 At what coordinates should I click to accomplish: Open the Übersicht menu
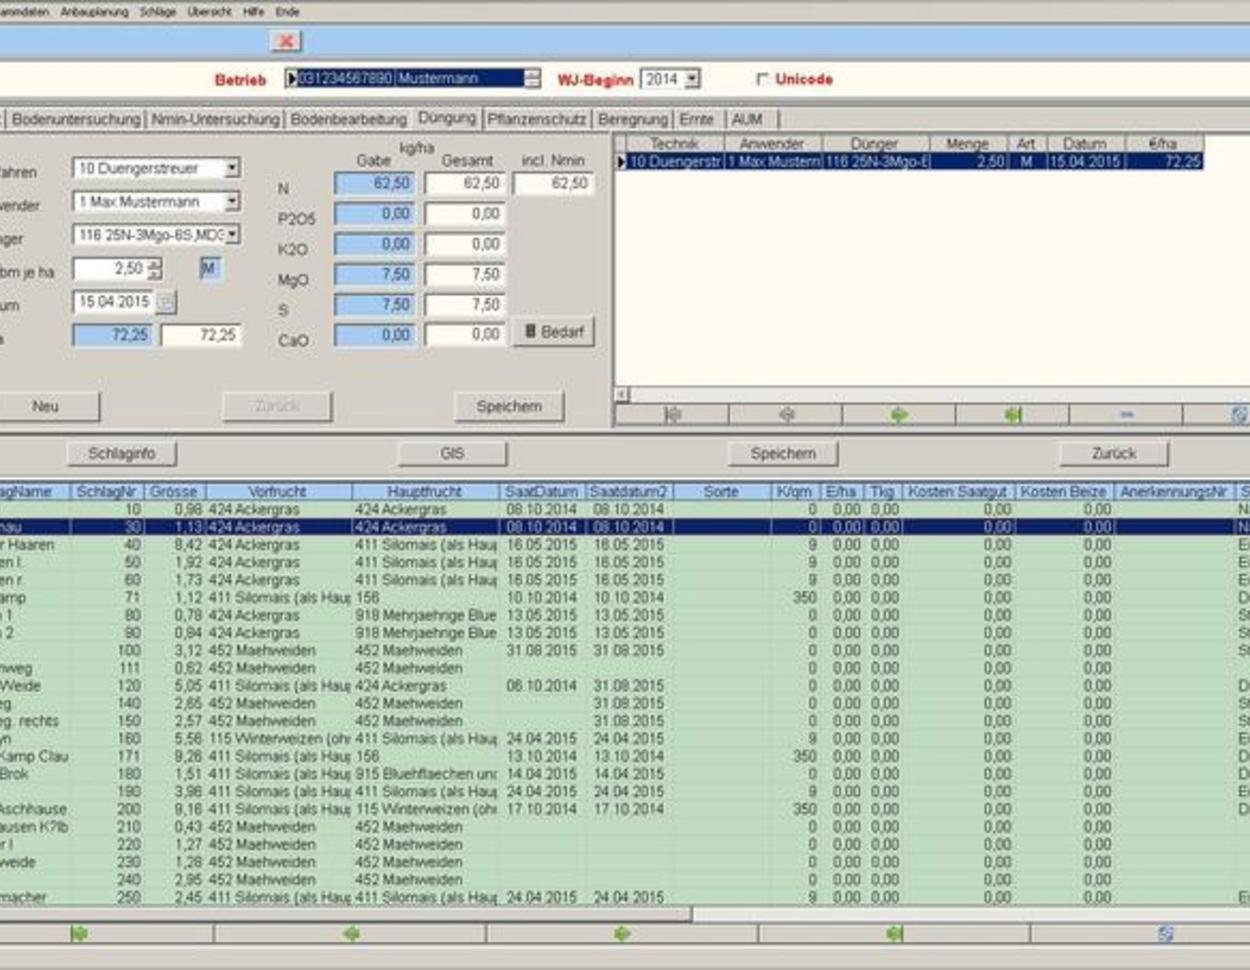click(x=209, y=12)
